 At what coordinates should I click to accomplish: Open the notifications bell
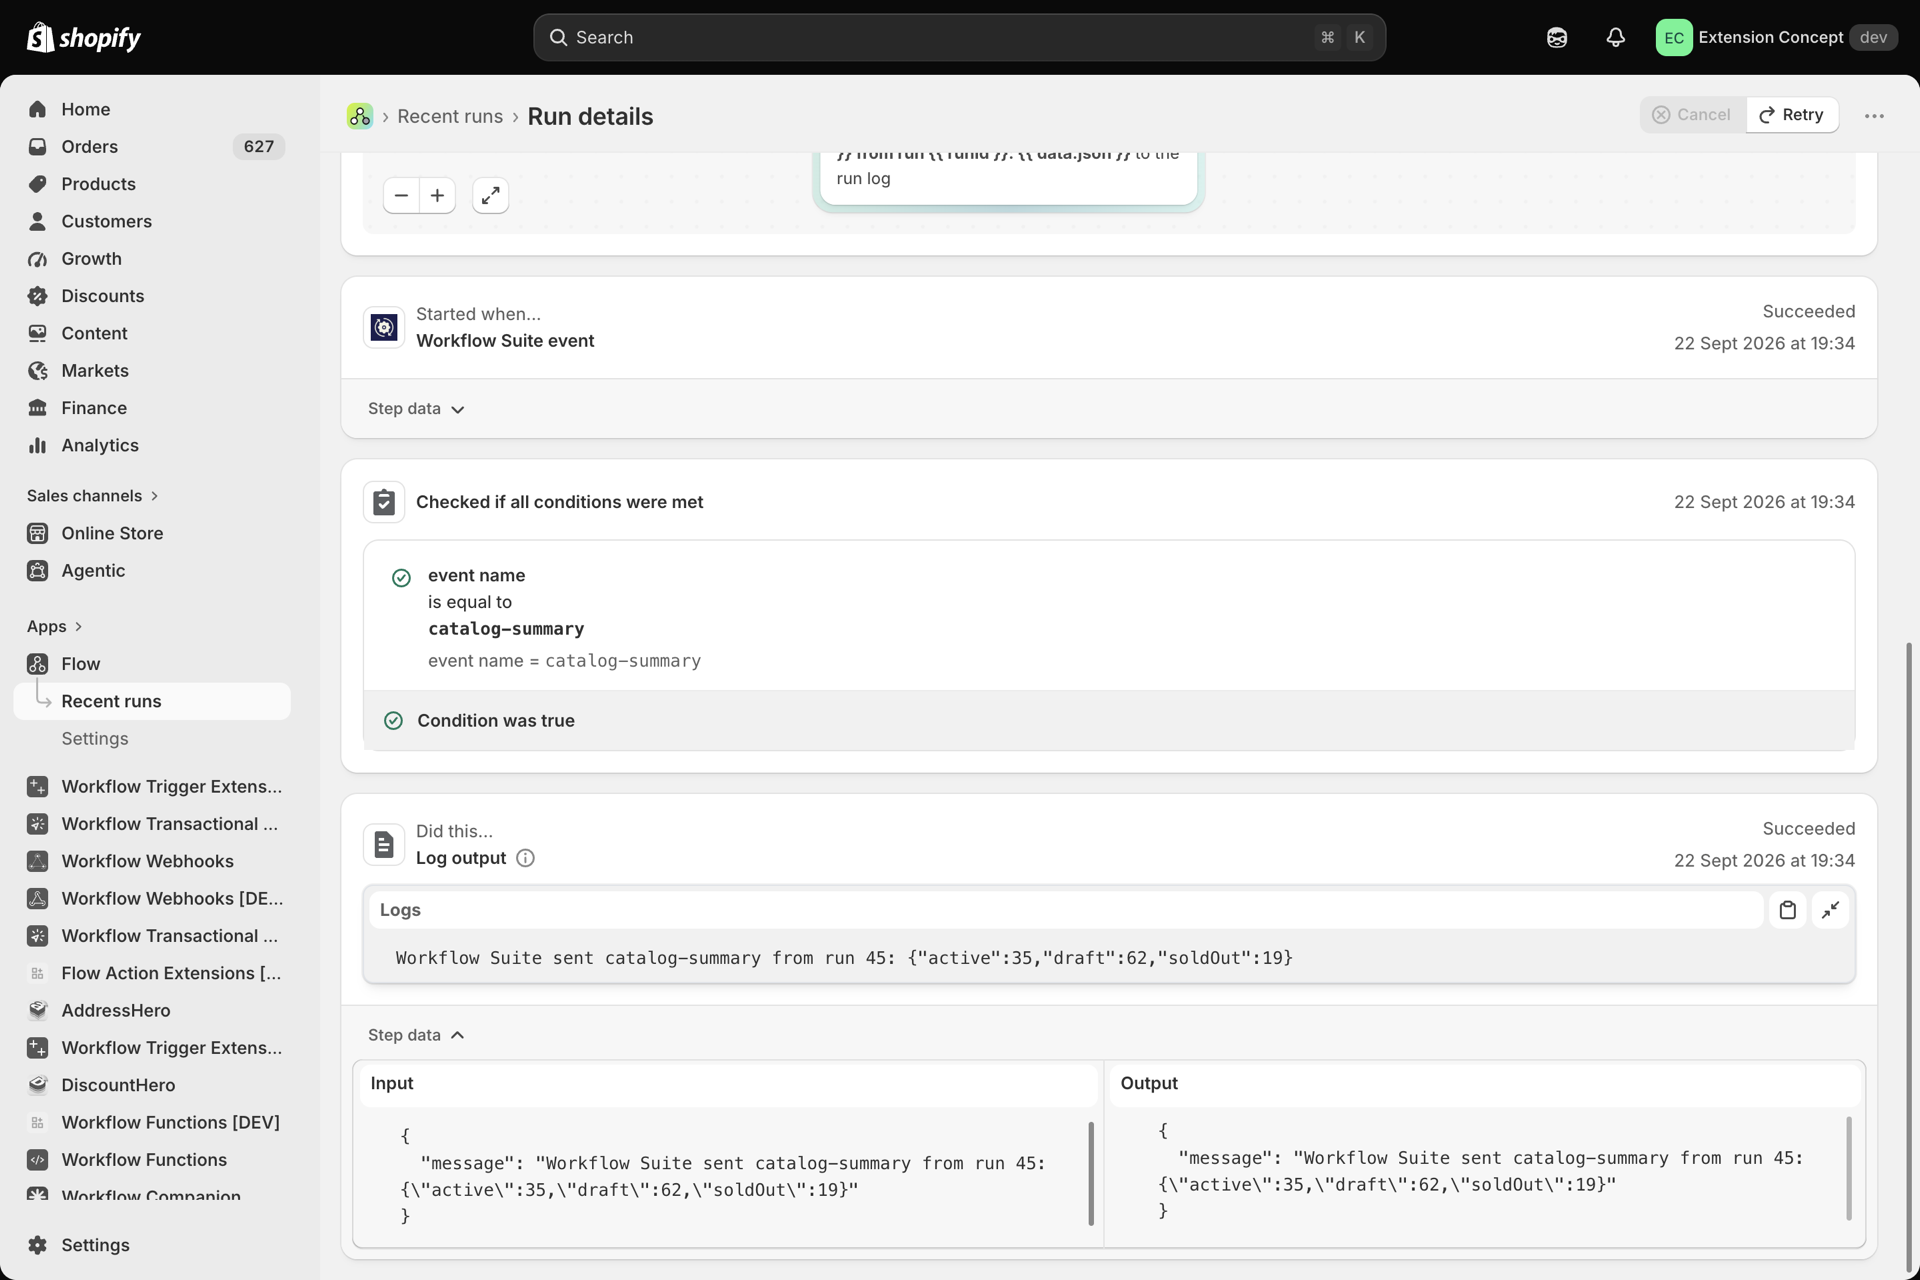pos(1615,37)
